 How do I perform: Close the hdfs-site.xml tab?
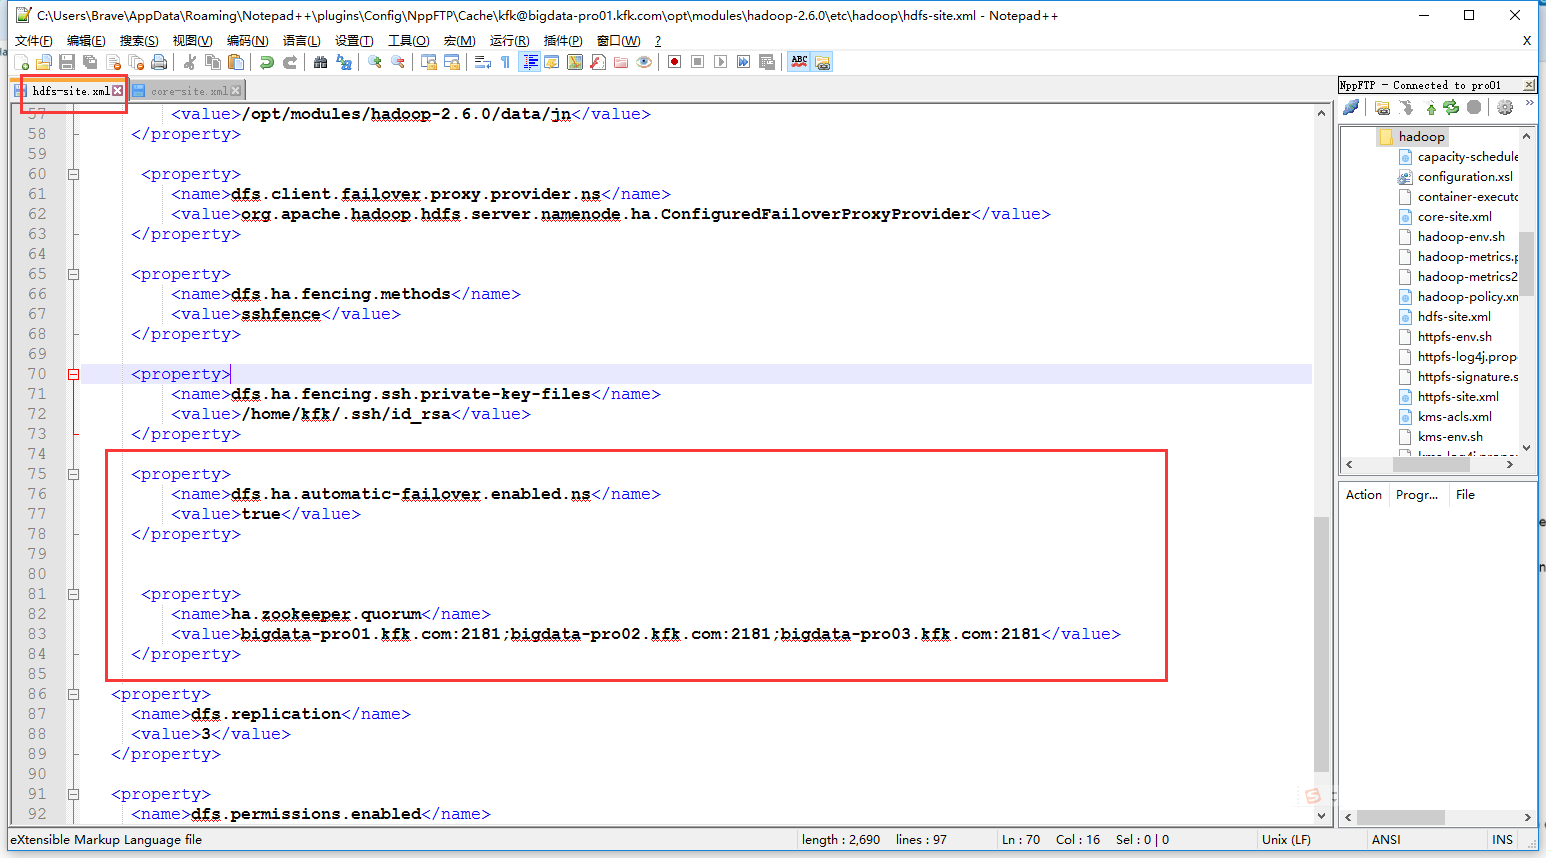pos(117,91)
